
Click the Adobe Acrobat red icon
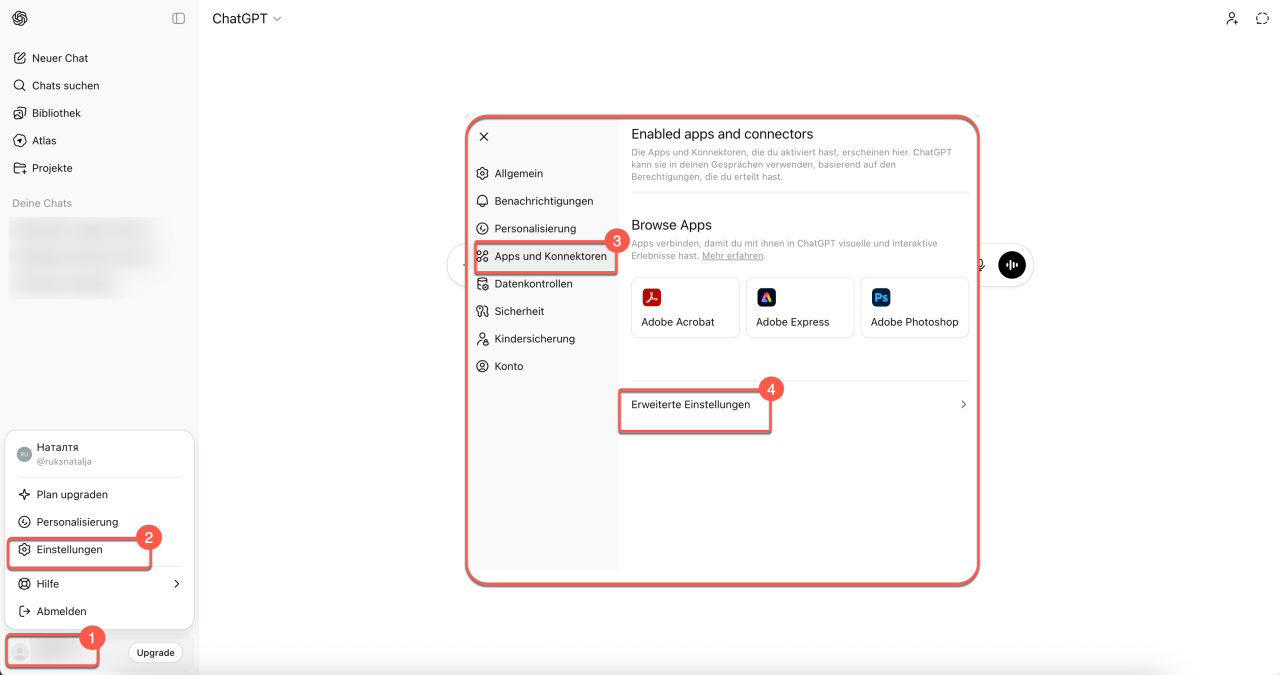point(652,297)
